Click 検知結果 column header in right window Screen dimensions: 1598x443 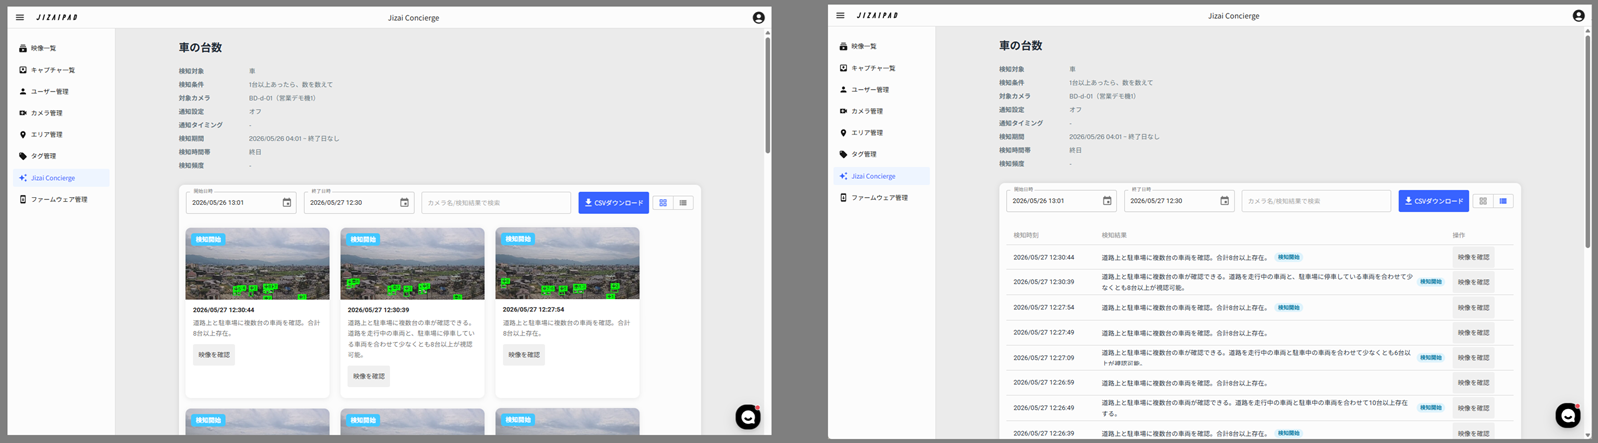coord(1114,235)
